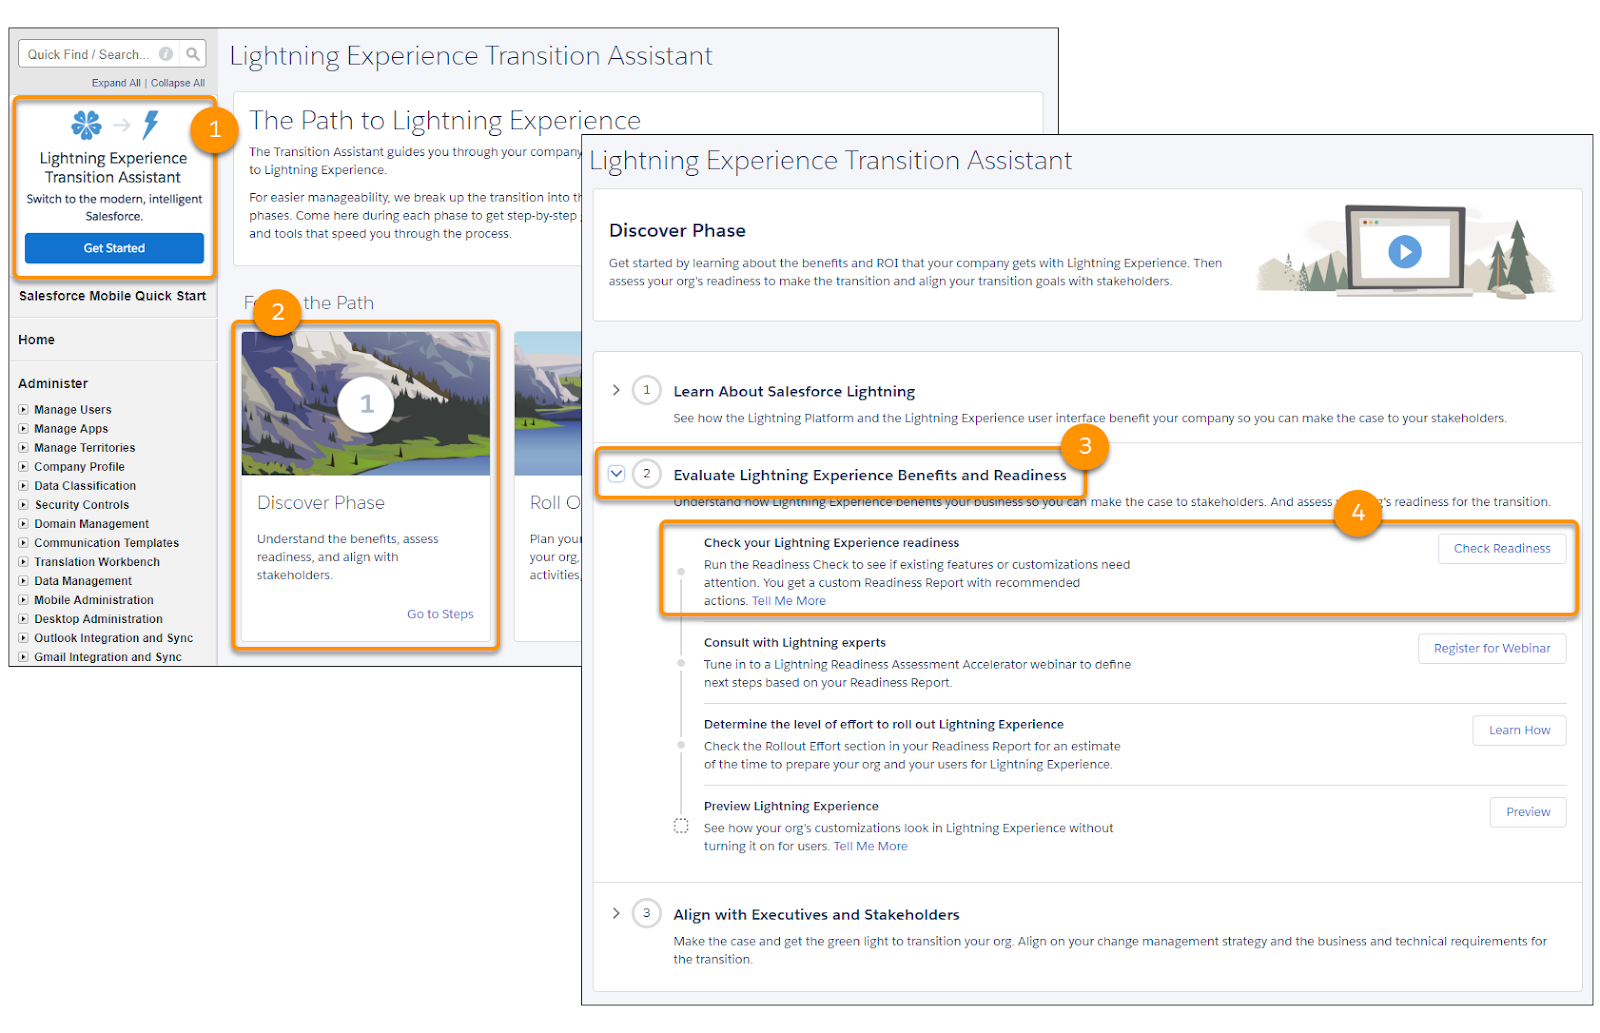
Task: Click the Discover Phase mountain image
Action: (x=366, y=403)
